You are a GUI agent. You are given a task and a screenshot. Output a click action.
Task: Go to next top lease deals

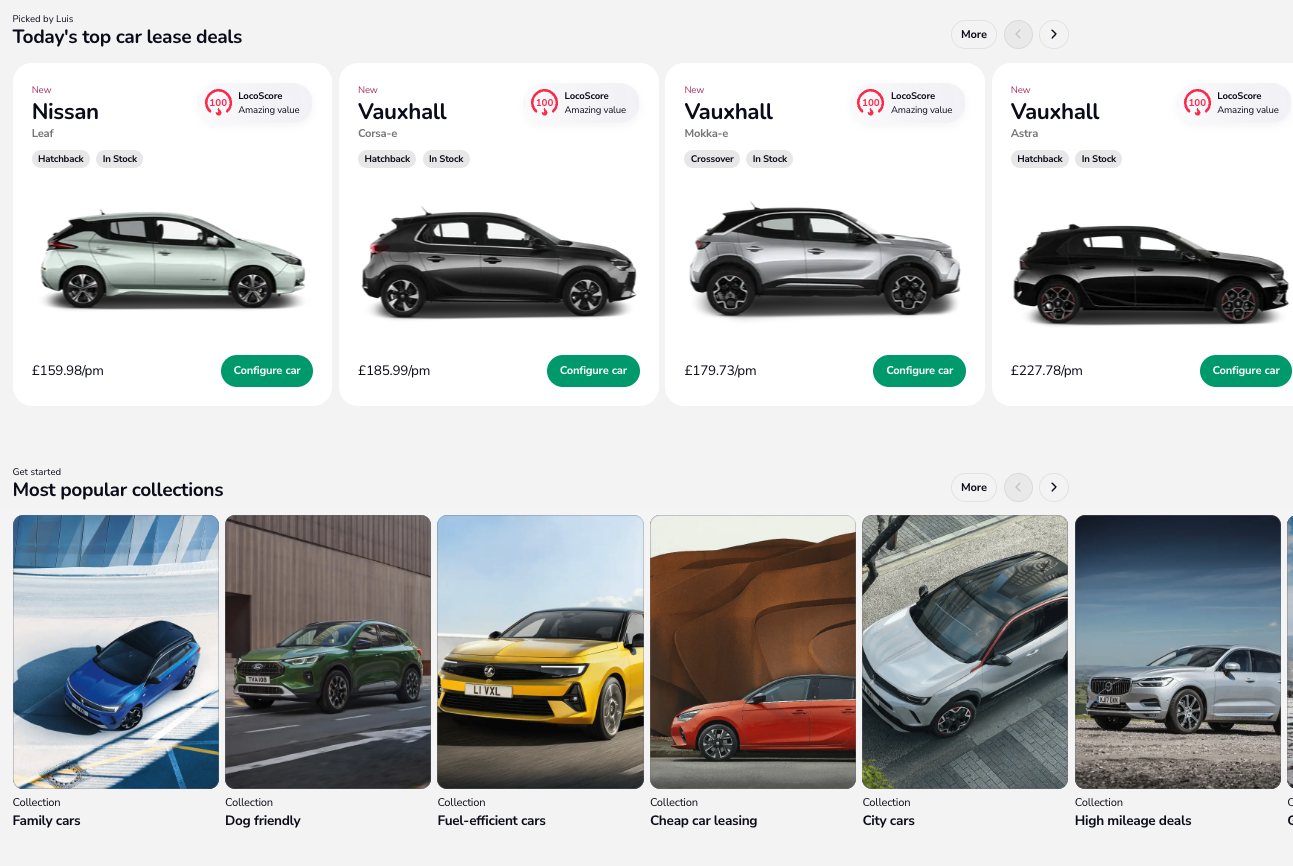(x=1054, y=35)
